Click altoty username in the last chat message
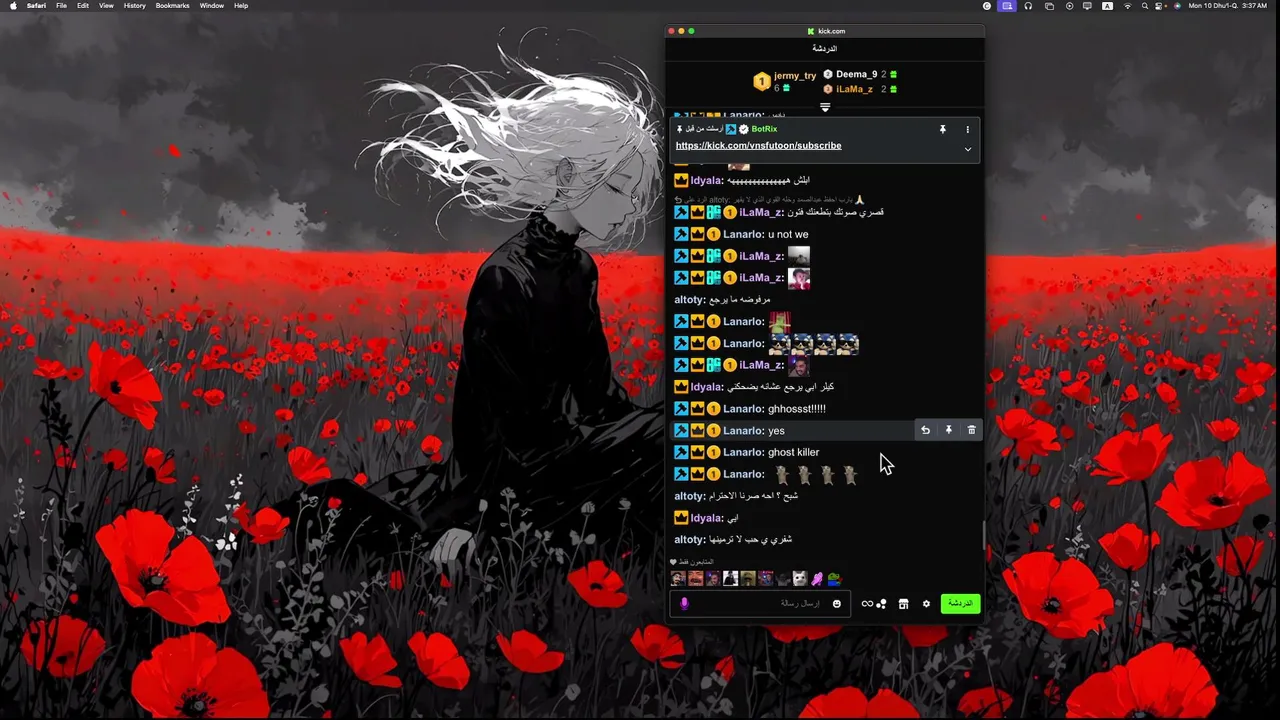 point(689,539)
